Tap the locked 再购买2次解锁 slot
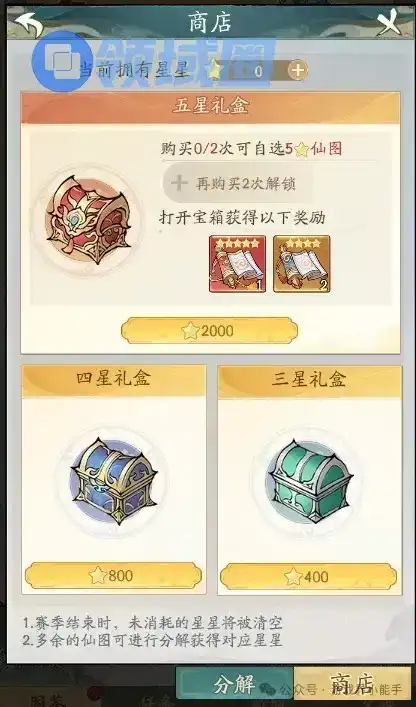Viewport: 416px width, 707px height. pos(238,184)
